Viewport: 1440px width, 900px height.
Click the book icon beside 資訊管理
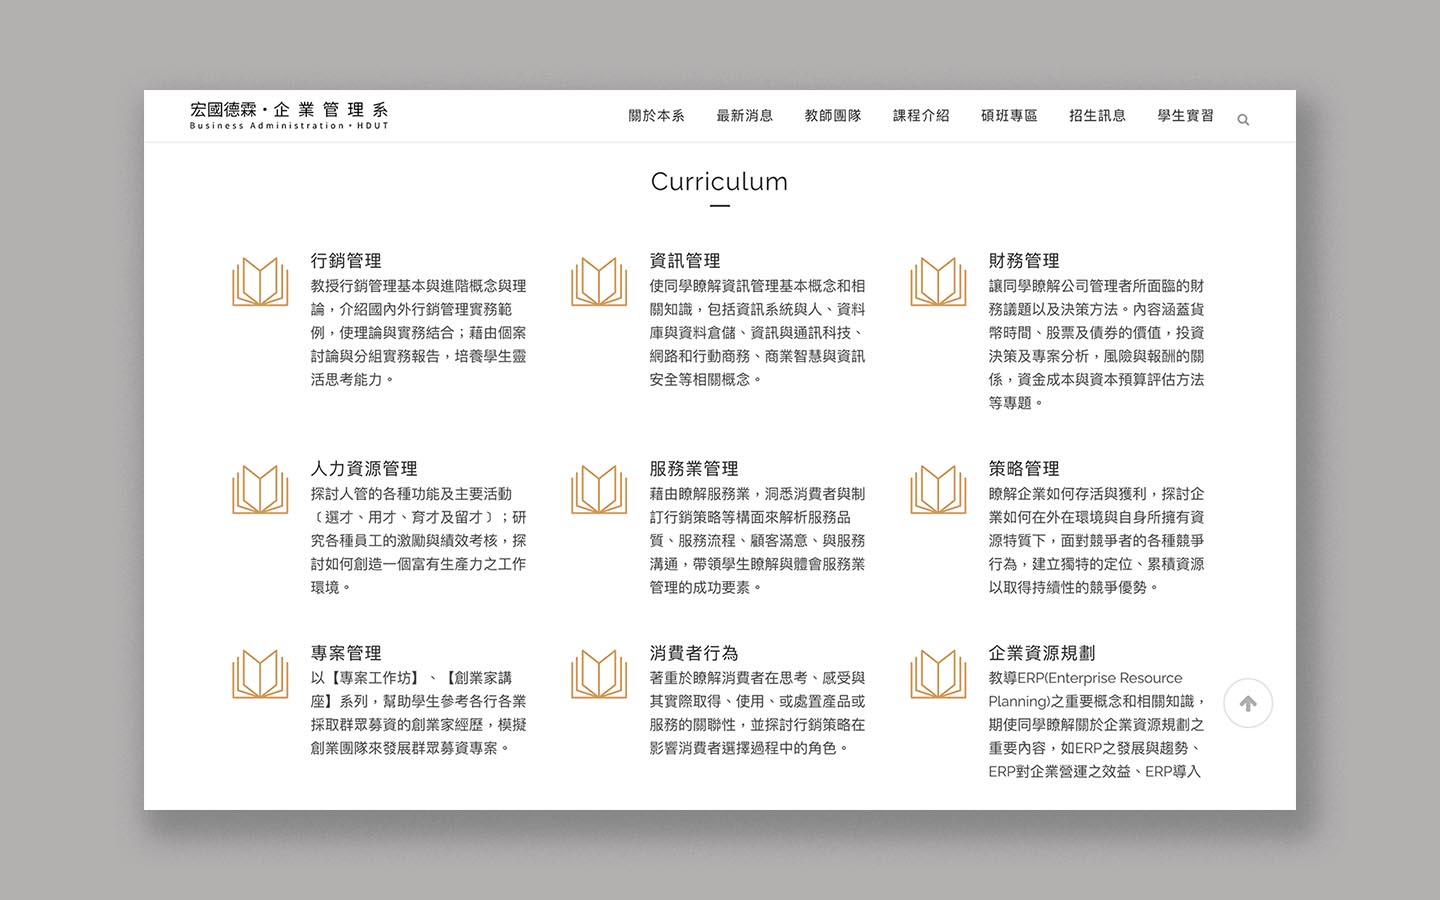(599, 282)
